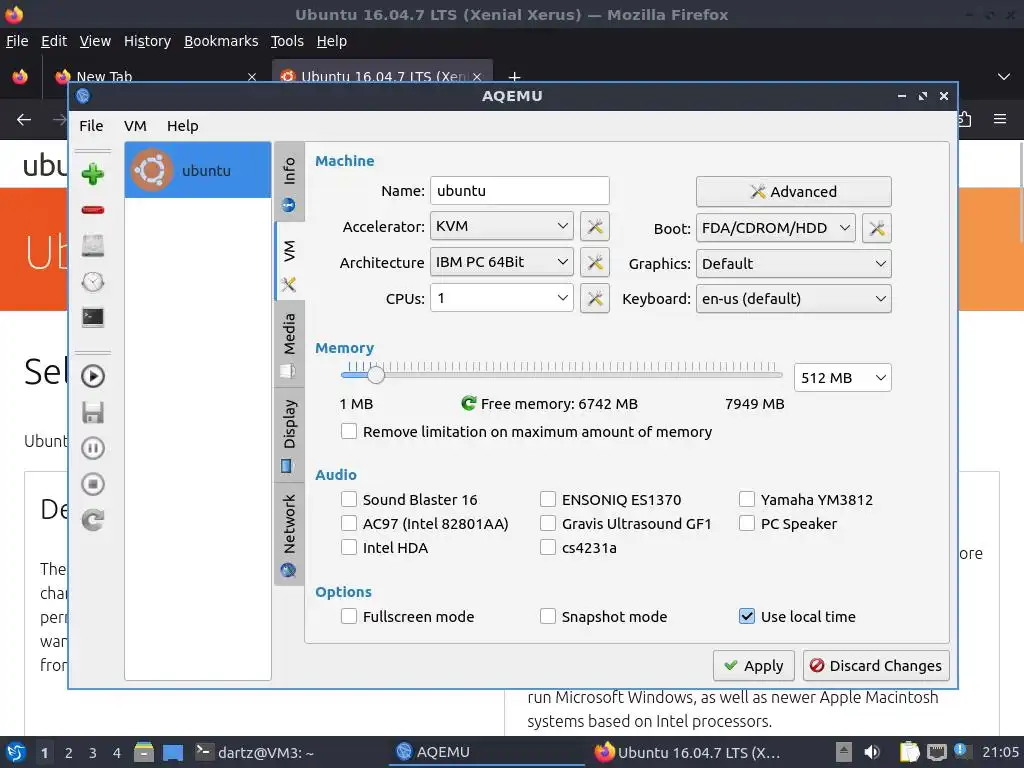1024x768 pixels.
Task: Refresh free memory with green arrow icon
Action: [468, 404]
